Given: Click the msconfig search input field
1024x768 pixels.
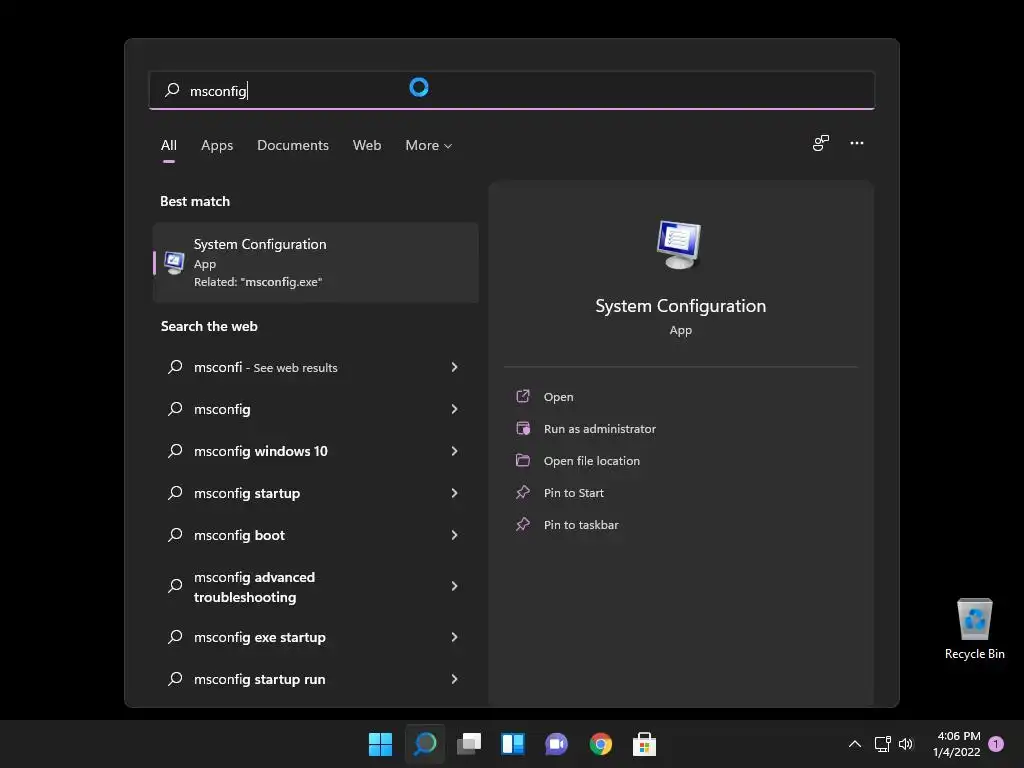Looking at the screenshot, I should [511, 90].
